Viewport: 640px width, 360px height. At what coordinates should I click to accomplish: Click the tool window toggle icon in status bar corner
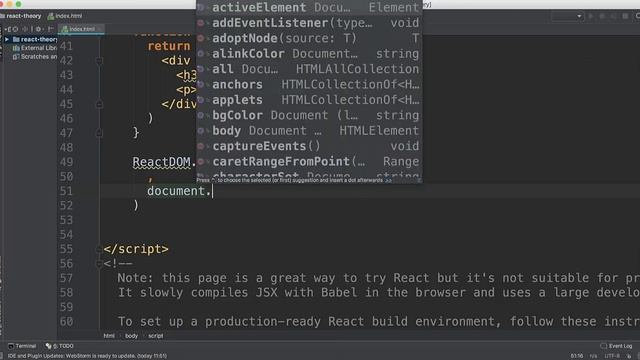tap(2, 356)
